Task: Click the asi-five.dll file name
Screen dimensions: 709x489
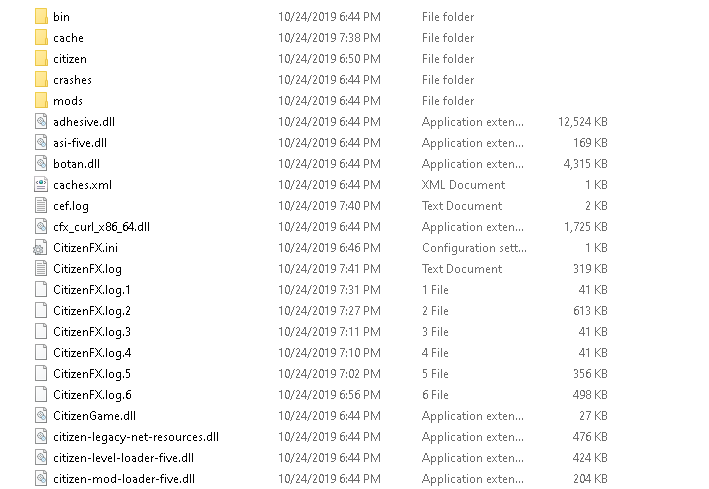Action: [80, 143]
